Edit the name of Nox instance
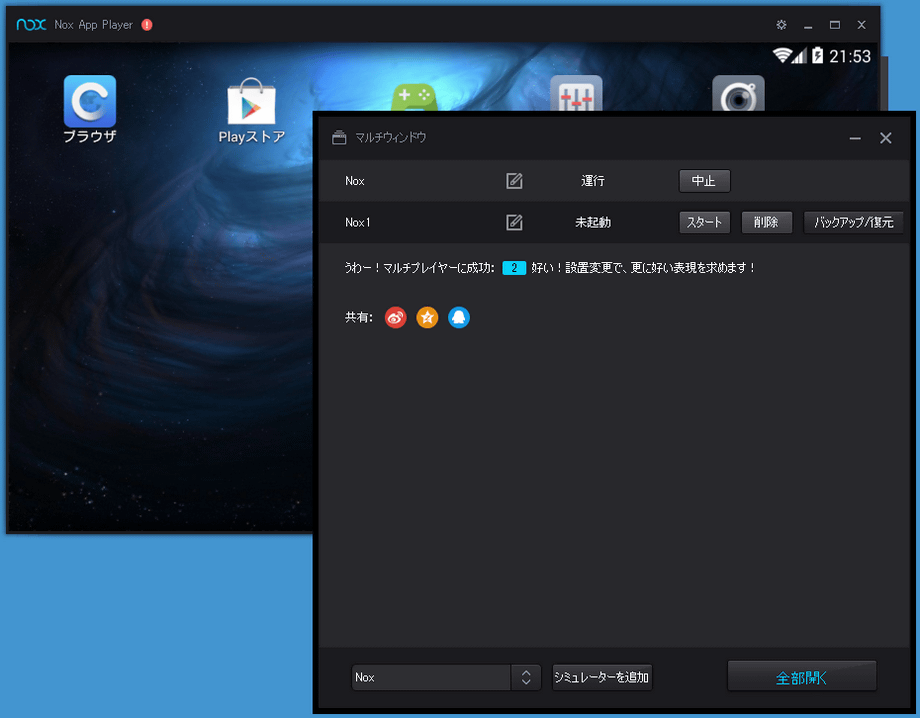The height and width of the screenshot is (718, 920). 514,181
